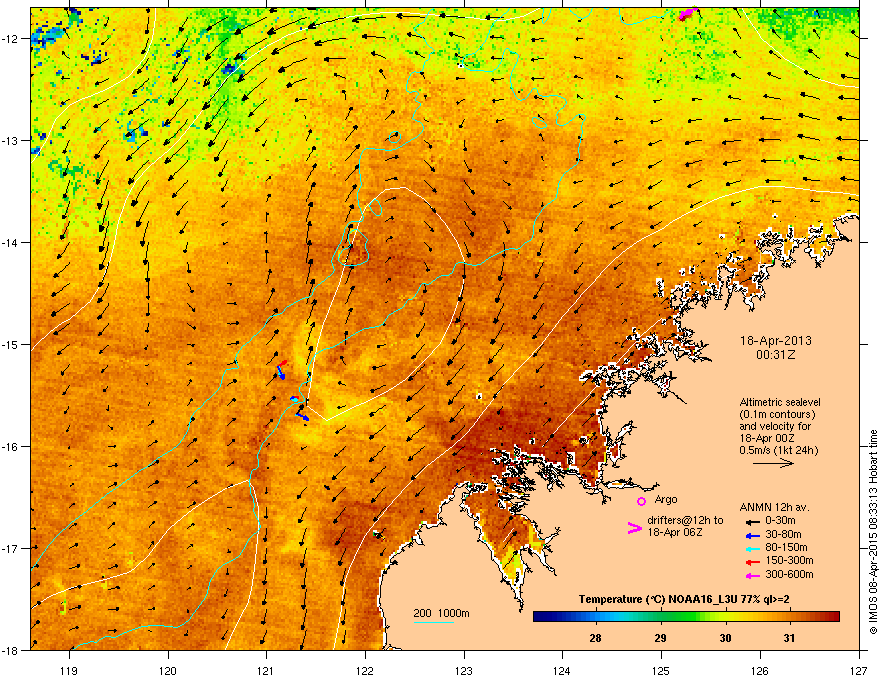Click the latitude axis label -17
Screen dimensions: 880x680
[11, 548]
